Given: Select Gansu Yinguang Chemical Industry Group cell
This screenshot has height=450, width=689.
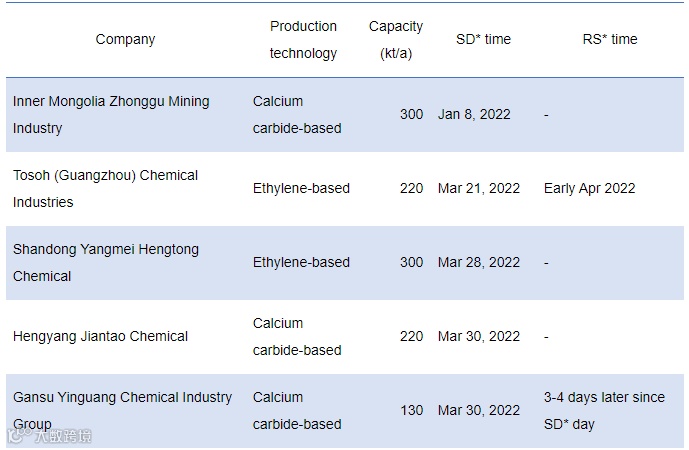Looking at the screenshot, I should [122, 411].
